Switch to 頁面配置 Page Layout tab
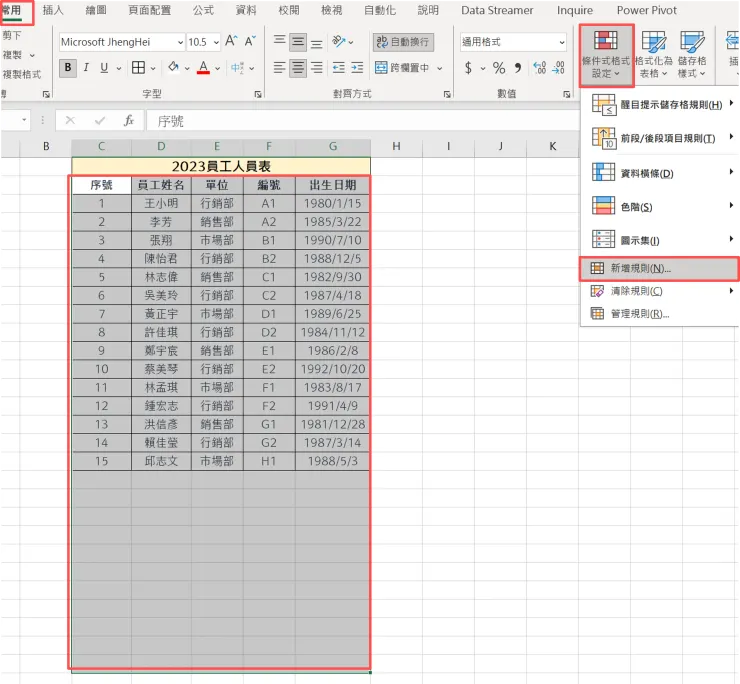 (x=150, y=10)
